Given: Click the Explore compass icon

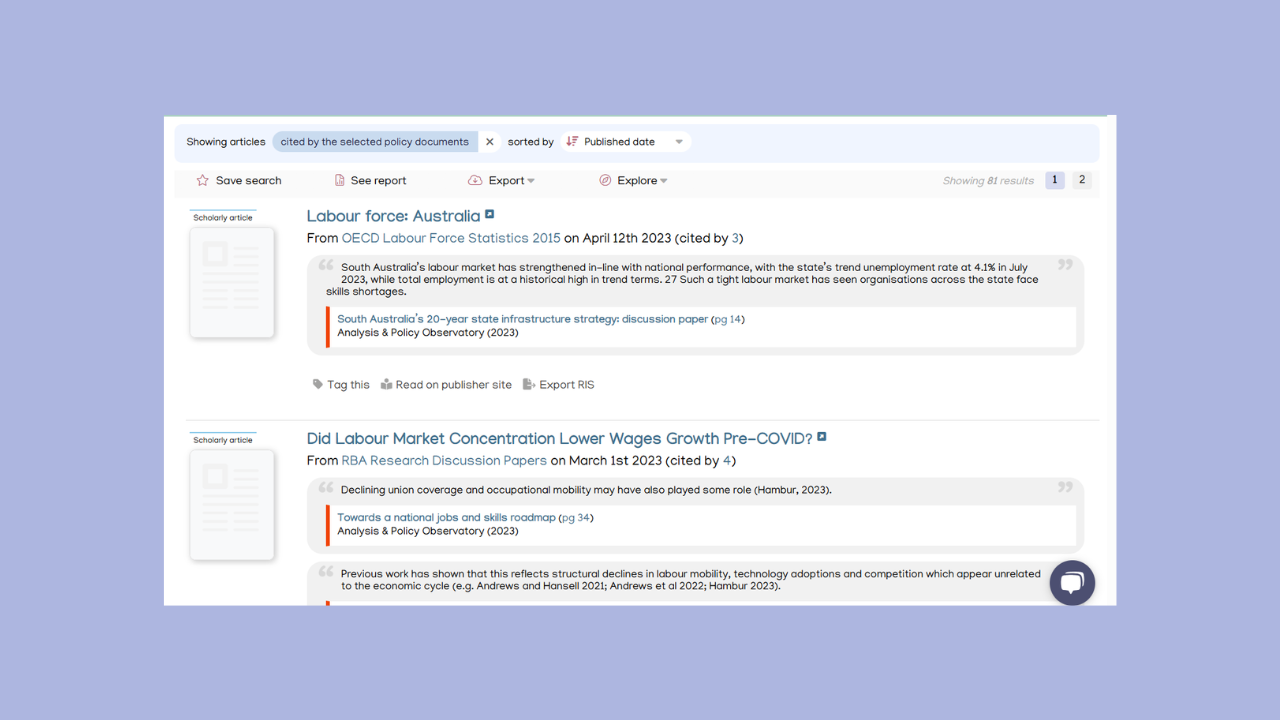Looking at the screenshot, I should pos(605,181).
